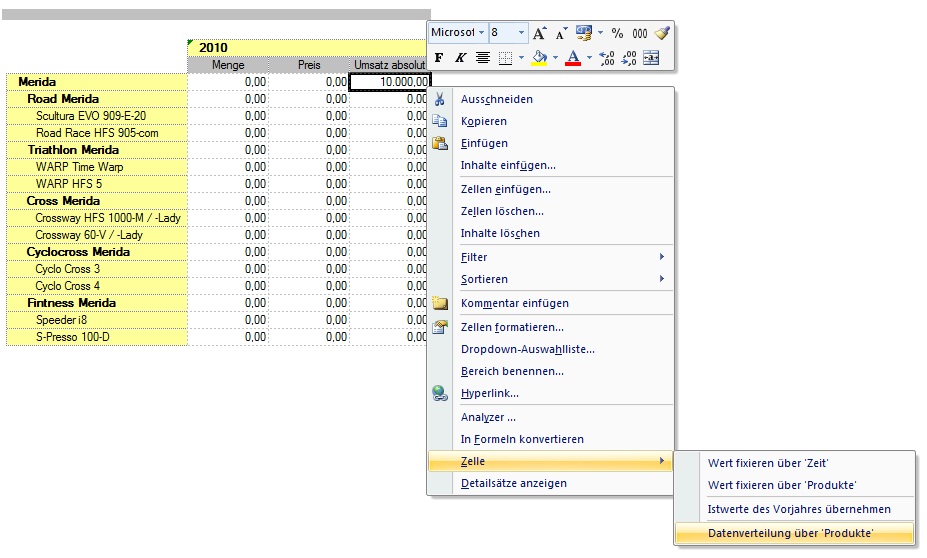
Task: Increase decimal places
Action: [x=607, y=57]
